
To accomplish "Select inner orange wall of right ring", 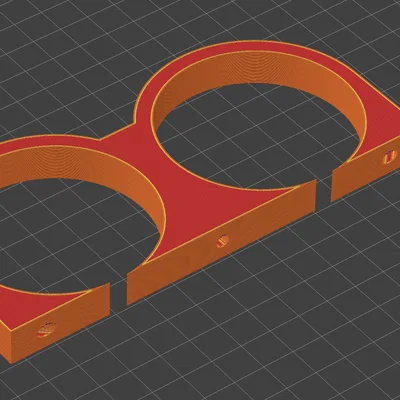I will tap(260, 68).
